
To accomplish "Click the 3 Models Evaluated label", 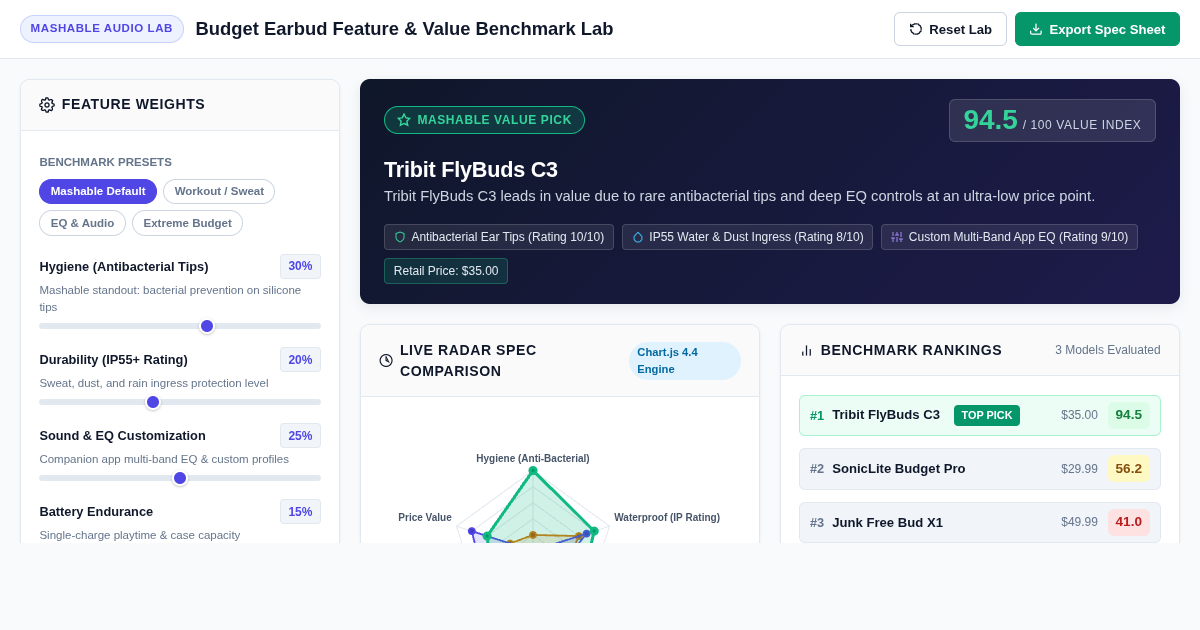I will (x=1108, y=350).
